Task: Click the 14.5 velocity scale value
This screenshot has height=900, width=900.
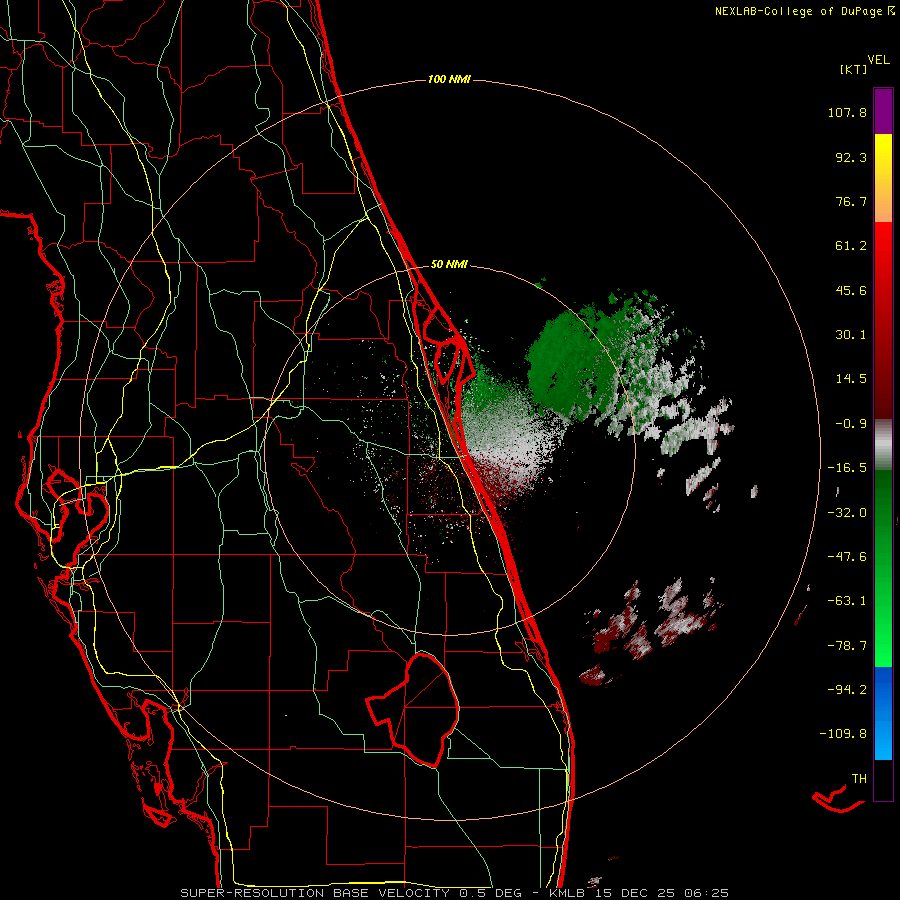Action: click(851, 379)
